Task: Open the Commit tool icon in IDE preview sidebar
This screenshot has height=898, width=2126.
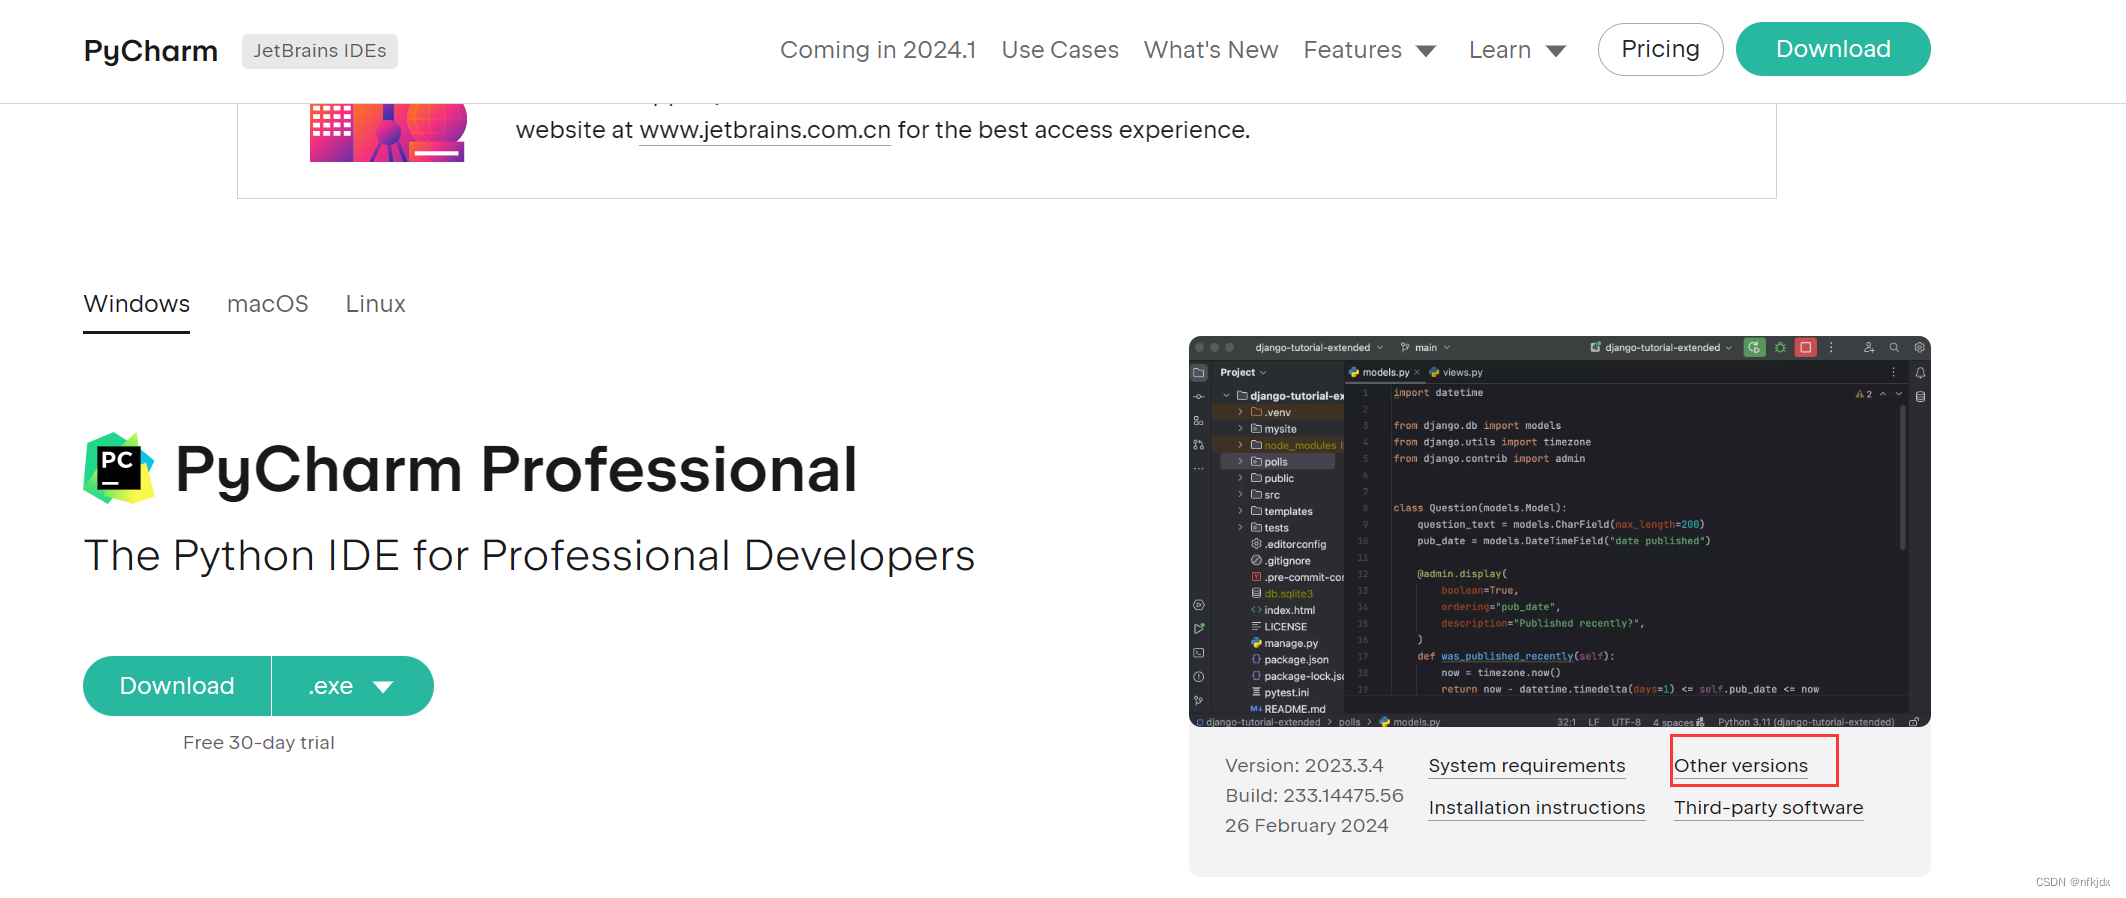Action: [x=1199, y=397]
